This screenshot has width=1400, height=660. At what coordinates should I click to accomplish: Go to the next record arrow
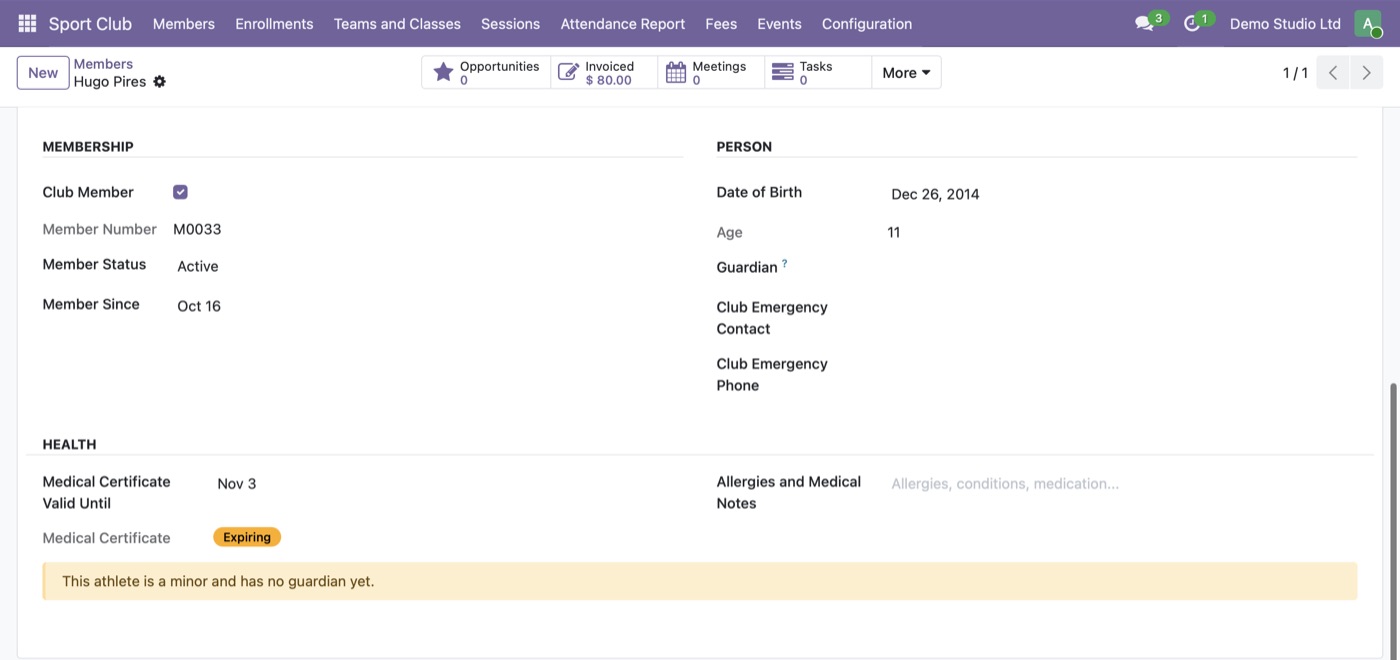coord(1366,73)
